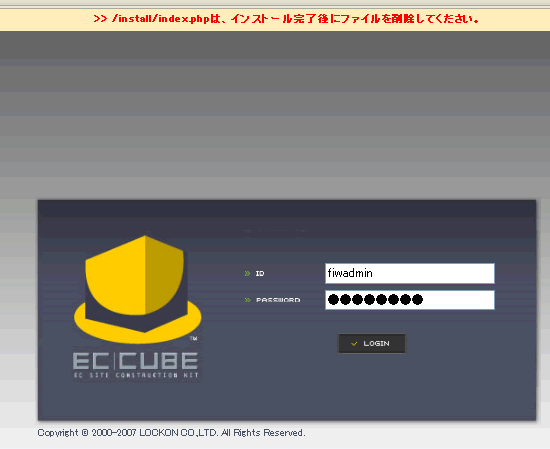
Task: Focus the PASSWORD input field
Action: tap(410, 300)
